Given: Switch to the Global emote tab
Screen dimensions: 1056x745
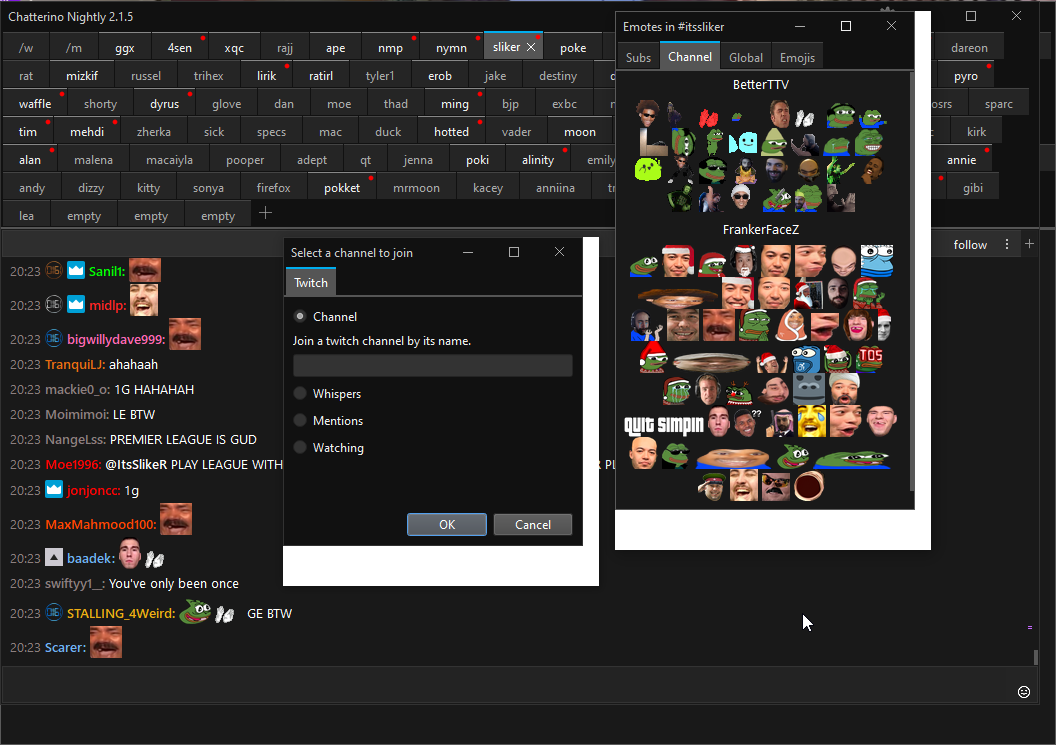Looking at the screenshot, I should [x=746, y=57].
